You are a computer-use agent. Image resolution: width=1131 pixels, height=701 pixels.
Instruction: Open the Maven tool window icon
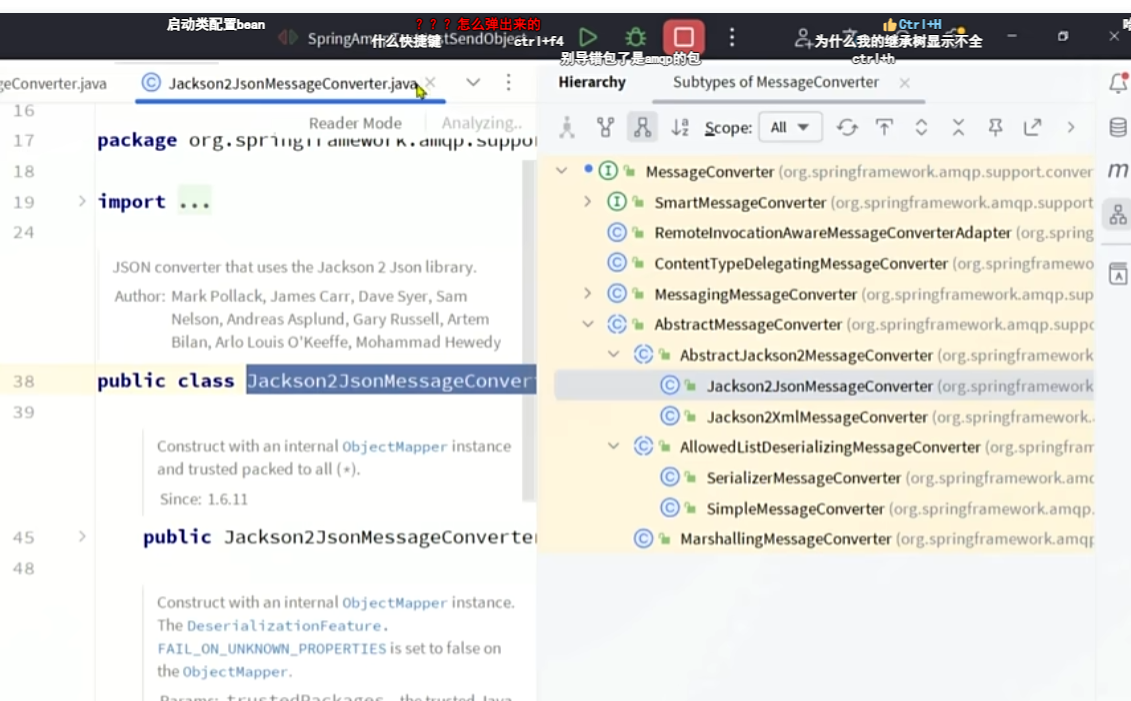click(1118, 170)
